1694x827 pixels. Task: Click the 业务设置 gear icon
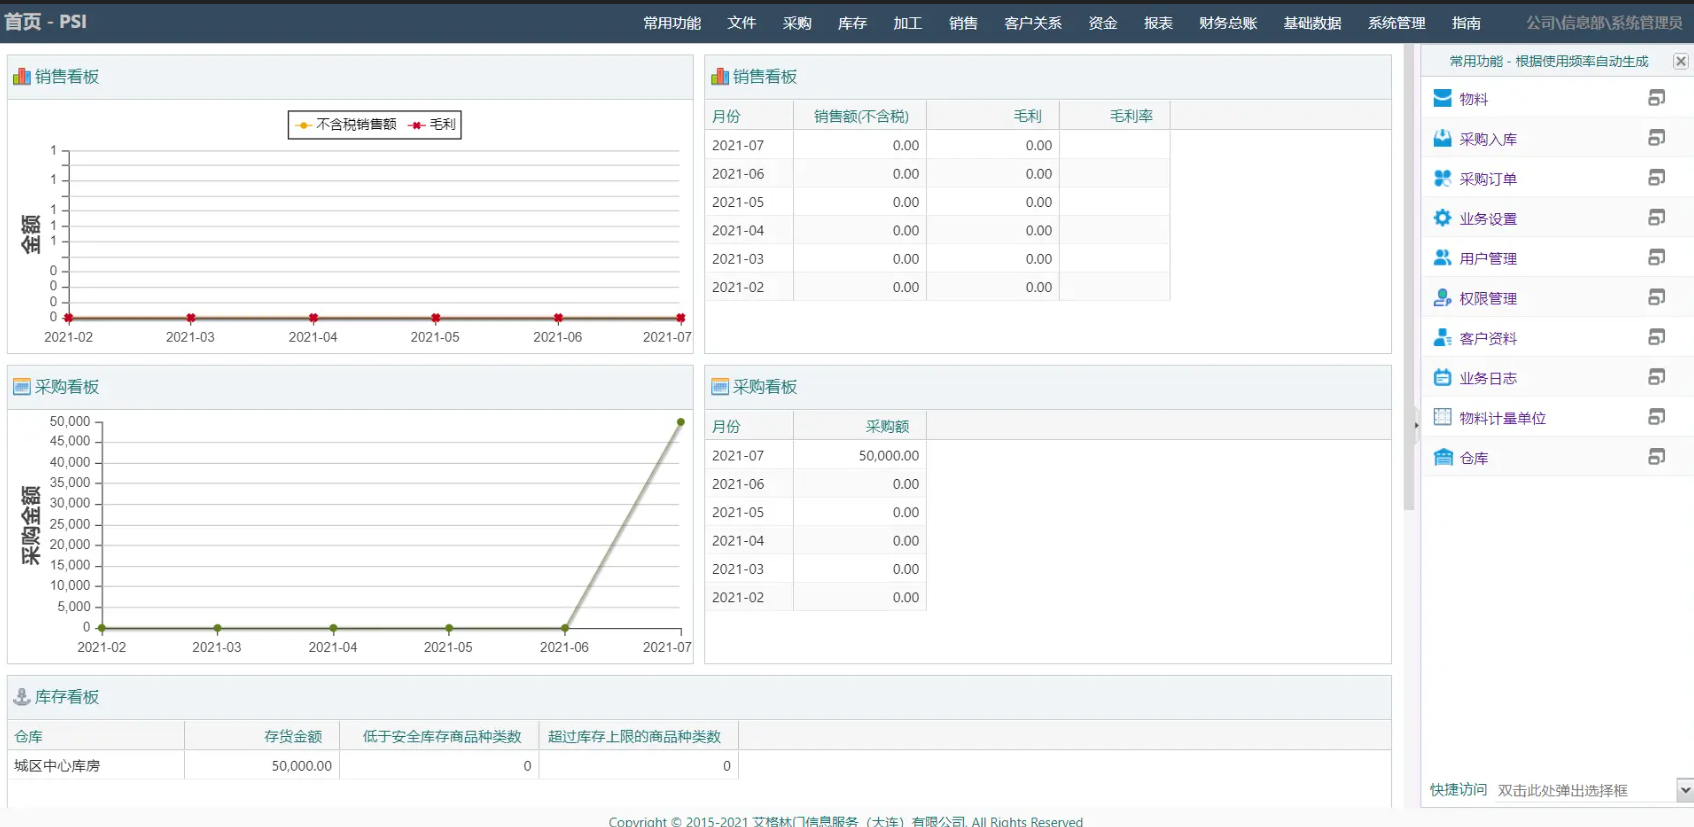[1442, 218]
